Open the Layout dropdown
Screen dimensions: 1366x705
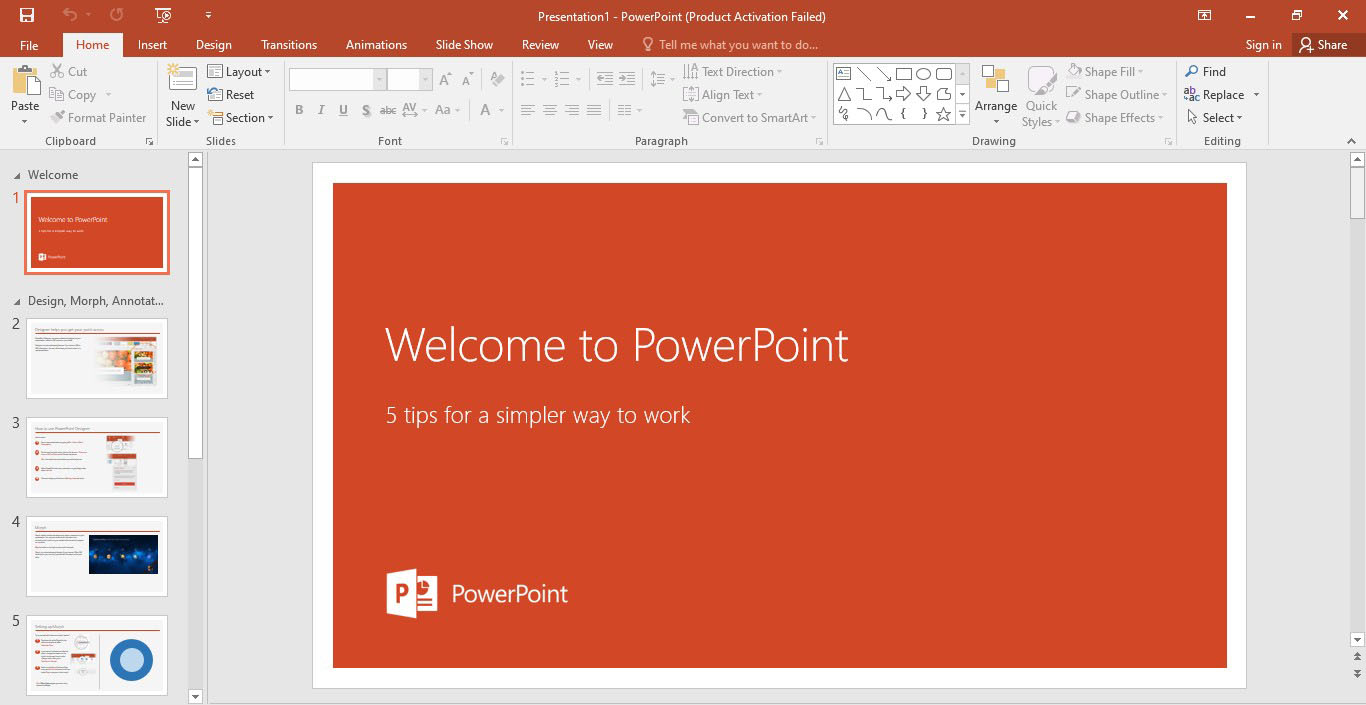point(239,72)
